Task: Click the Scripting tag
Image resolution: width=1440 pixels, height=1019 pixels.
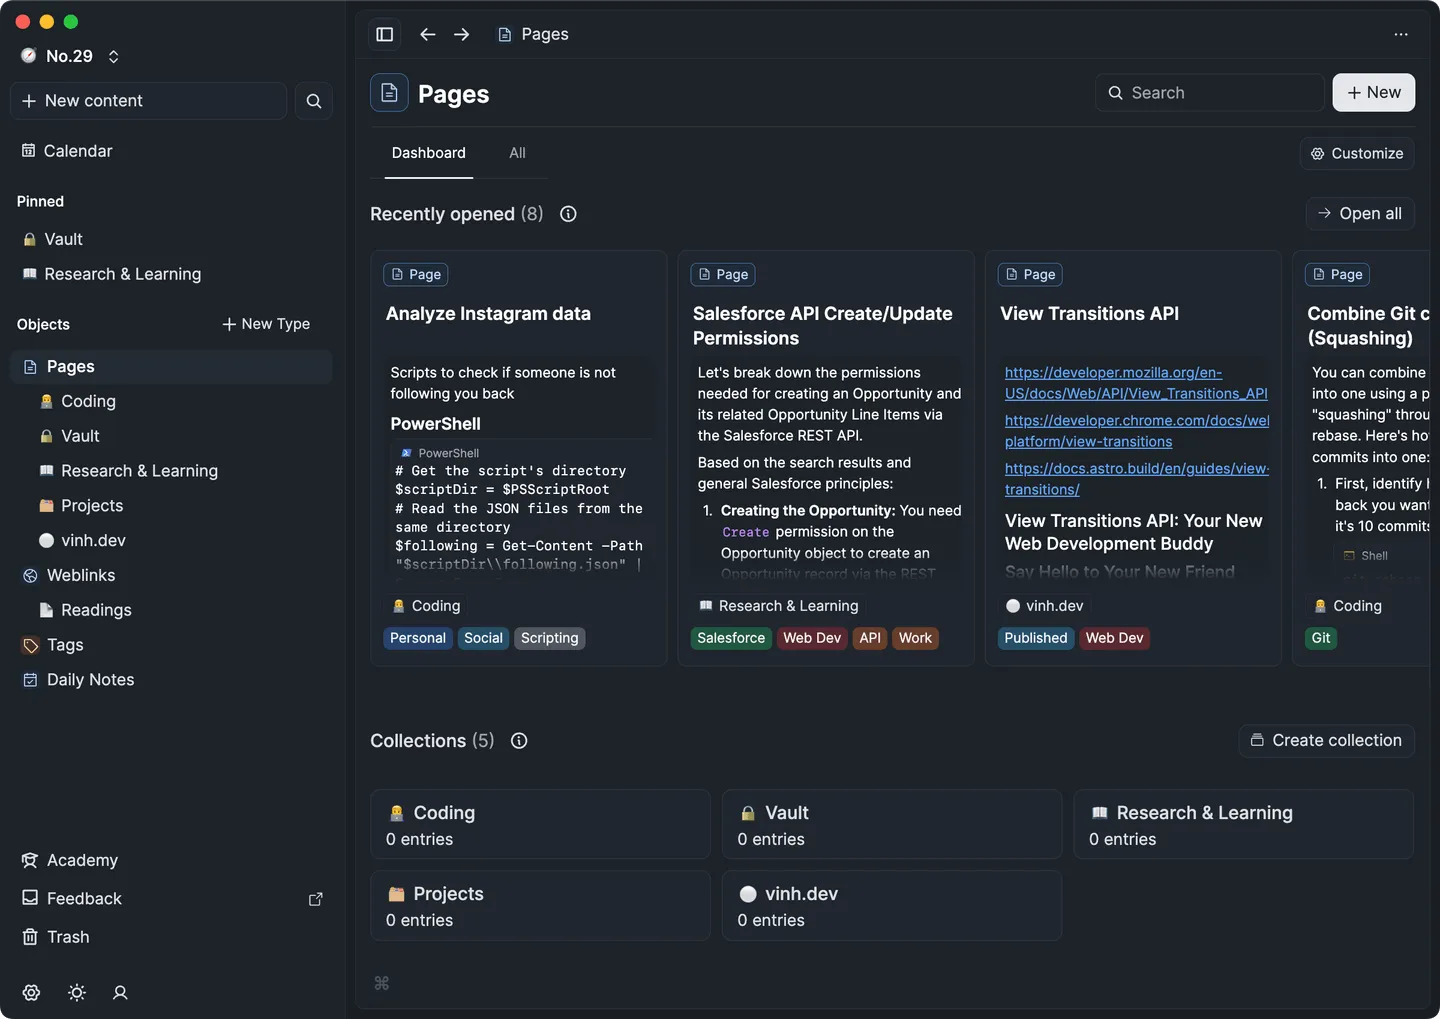Action: pyautogui.click(x=550, y=638)
